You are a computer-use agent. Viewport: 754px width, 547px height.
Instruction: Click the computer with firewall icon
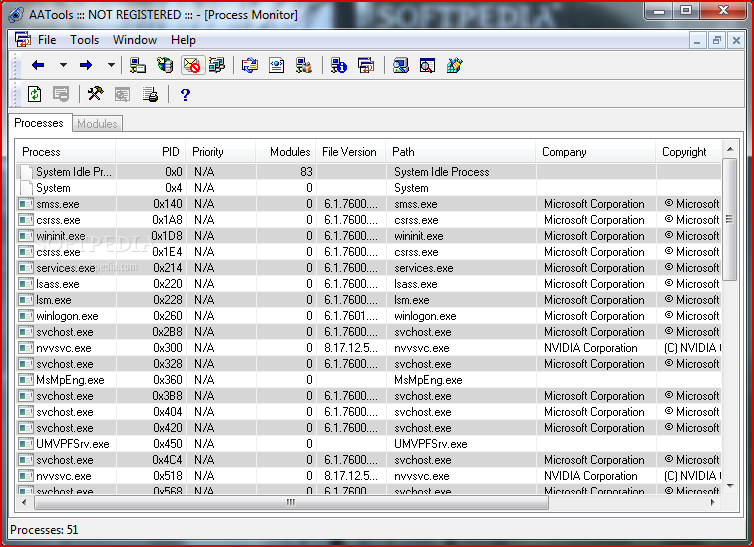click(303, 65)
